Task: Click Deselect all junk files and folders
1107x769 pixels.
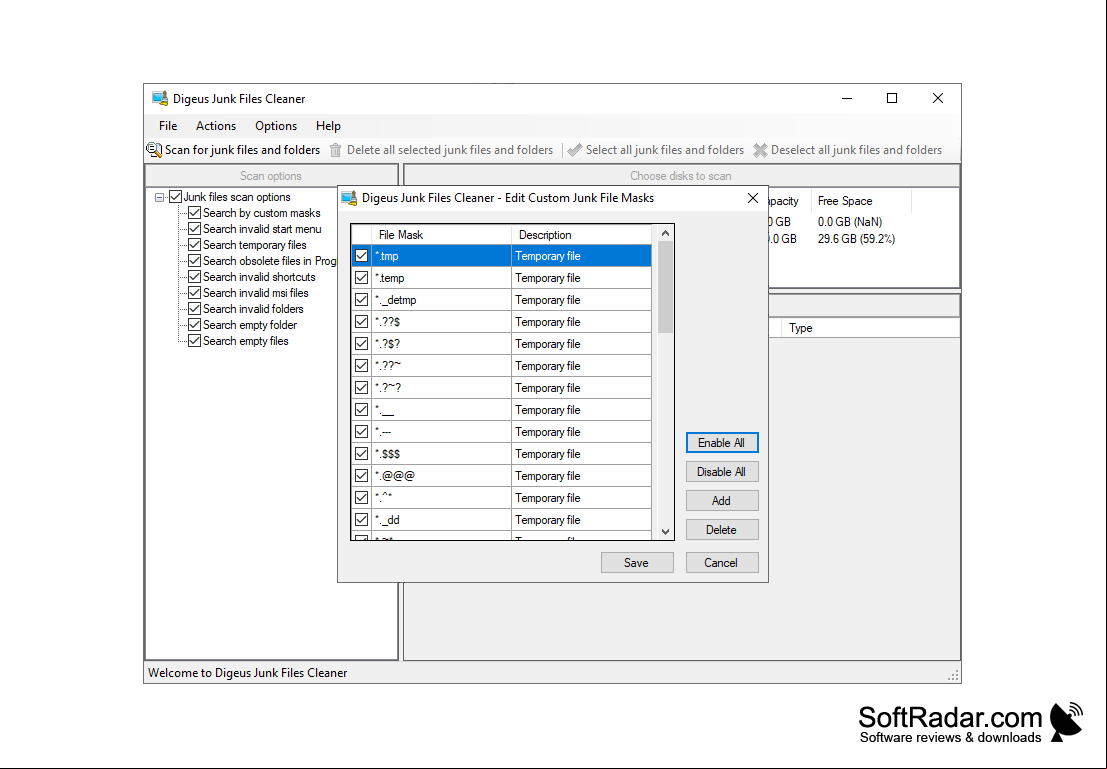Action: click(848, 150)
